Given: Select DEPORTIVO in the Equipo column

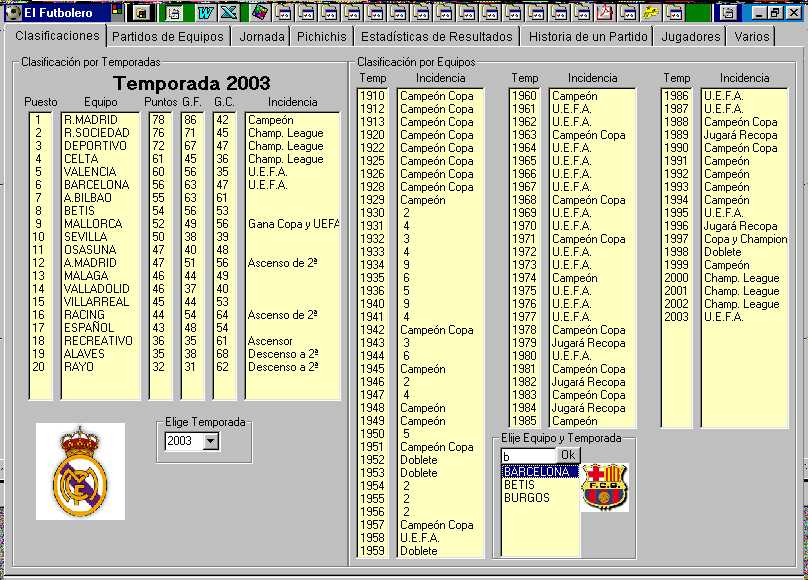Looking at the screenshot, I should pos(95,146).
